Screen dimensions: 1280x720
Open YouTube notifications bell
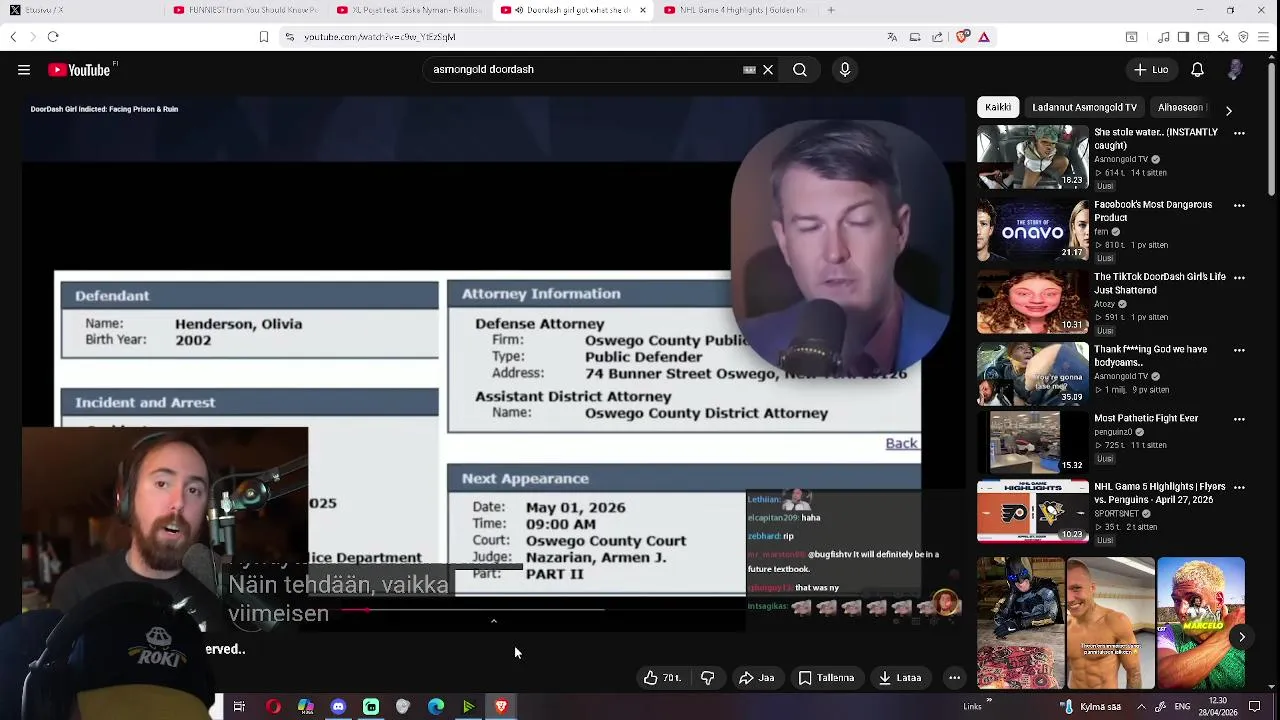pos(1197,70)
